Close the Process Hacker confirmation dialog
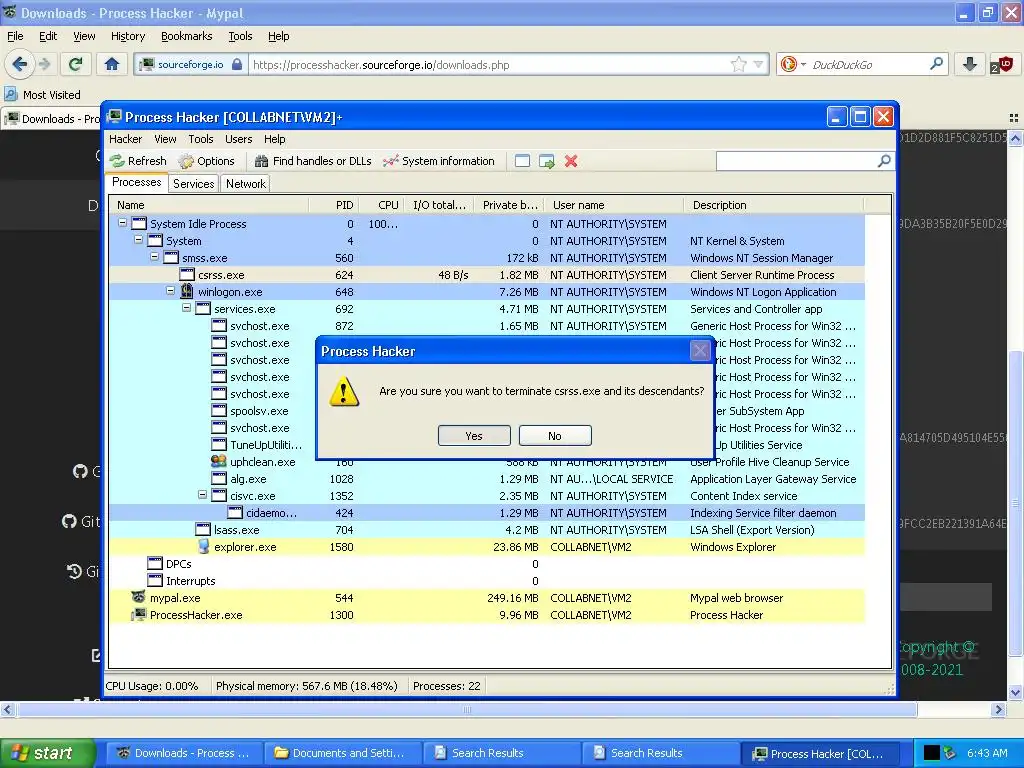1024x768 pixels. pos(700,351)
